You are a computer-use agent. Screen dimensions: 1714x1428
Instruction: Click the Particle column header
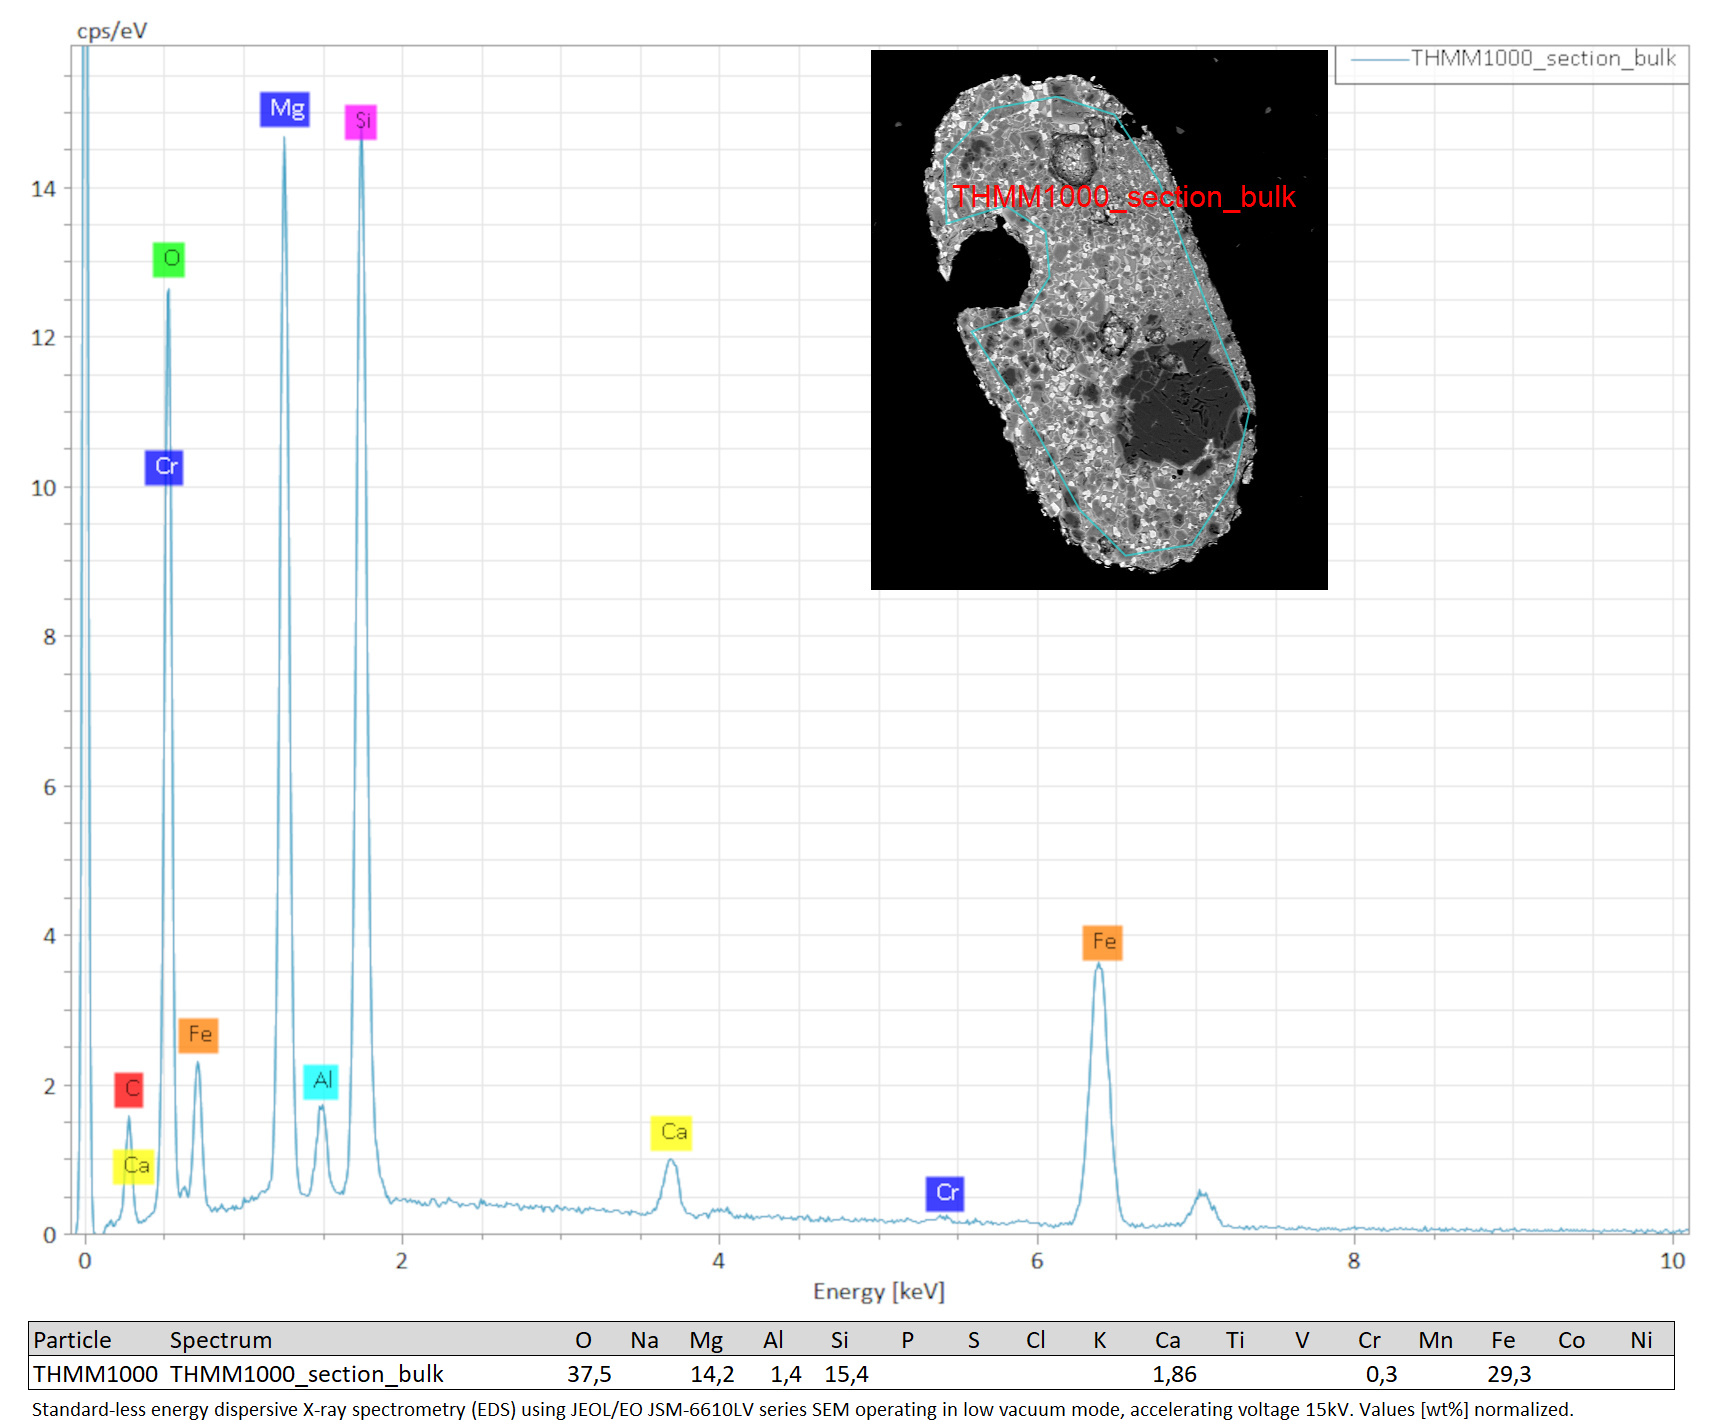[72, 1340]
